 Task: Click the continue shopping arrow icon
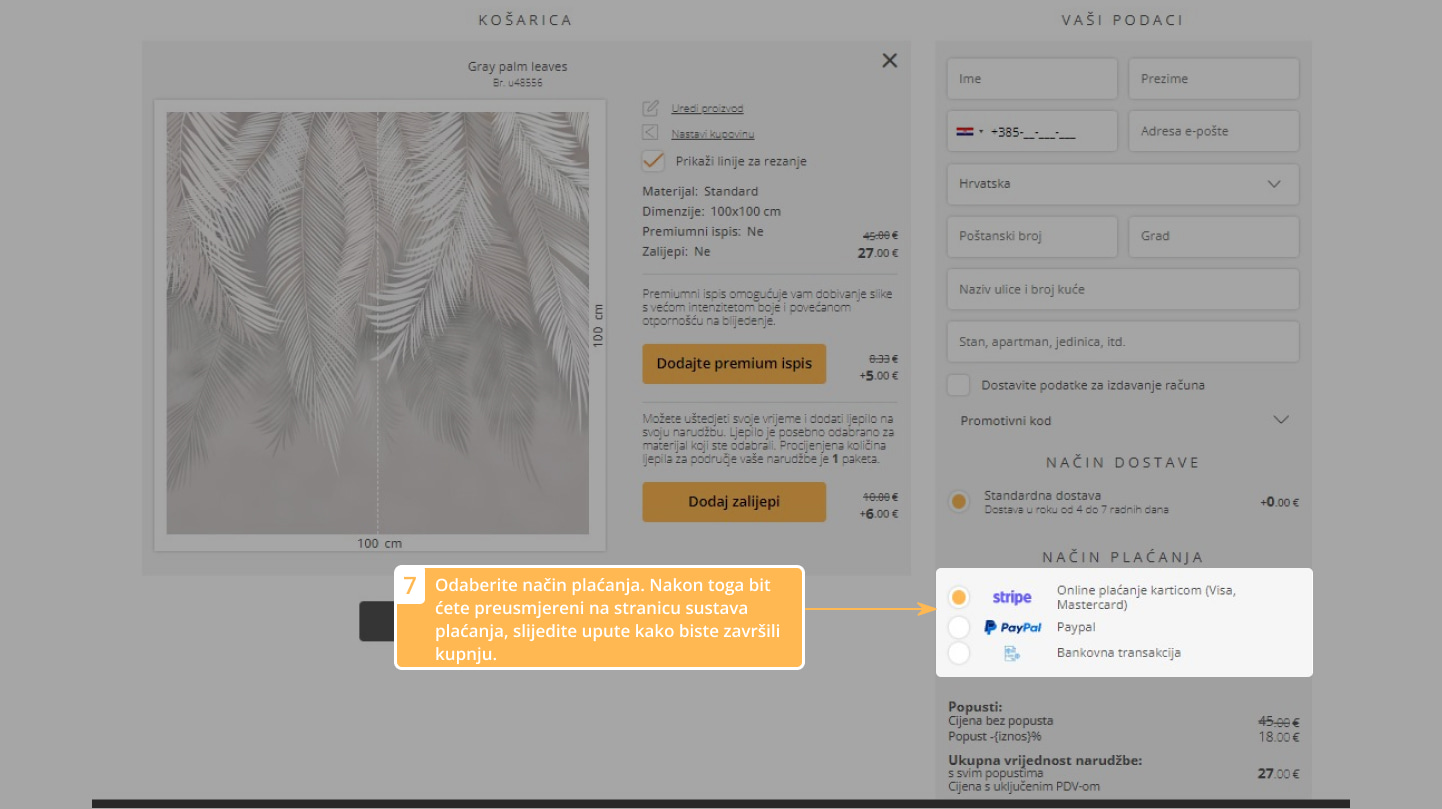(651, 133)
